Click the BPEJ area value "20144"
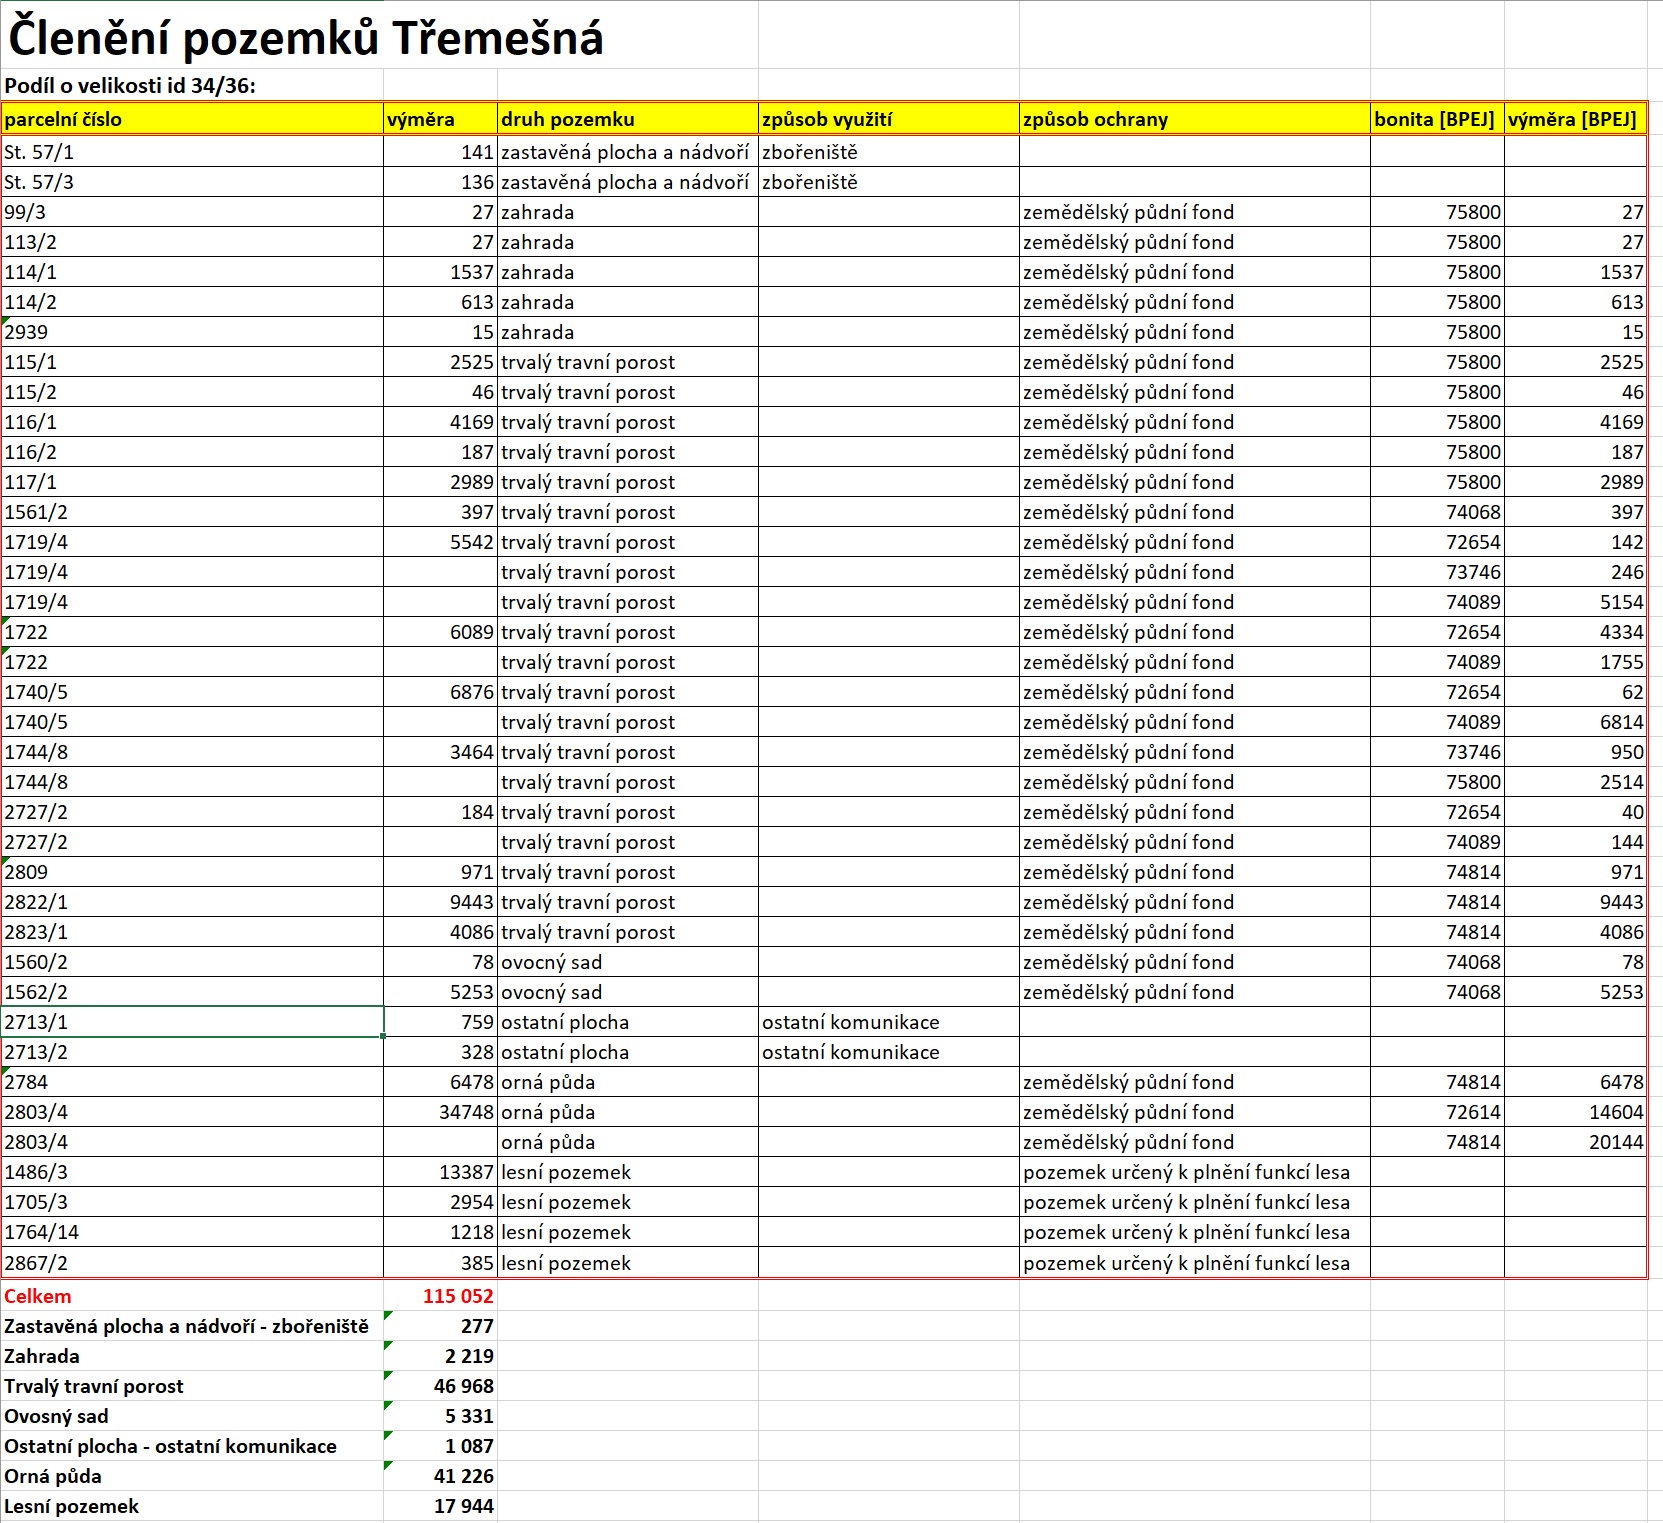Image resolution: width=1663 pixels, height=1523 pixels. coord(1575,1142)
